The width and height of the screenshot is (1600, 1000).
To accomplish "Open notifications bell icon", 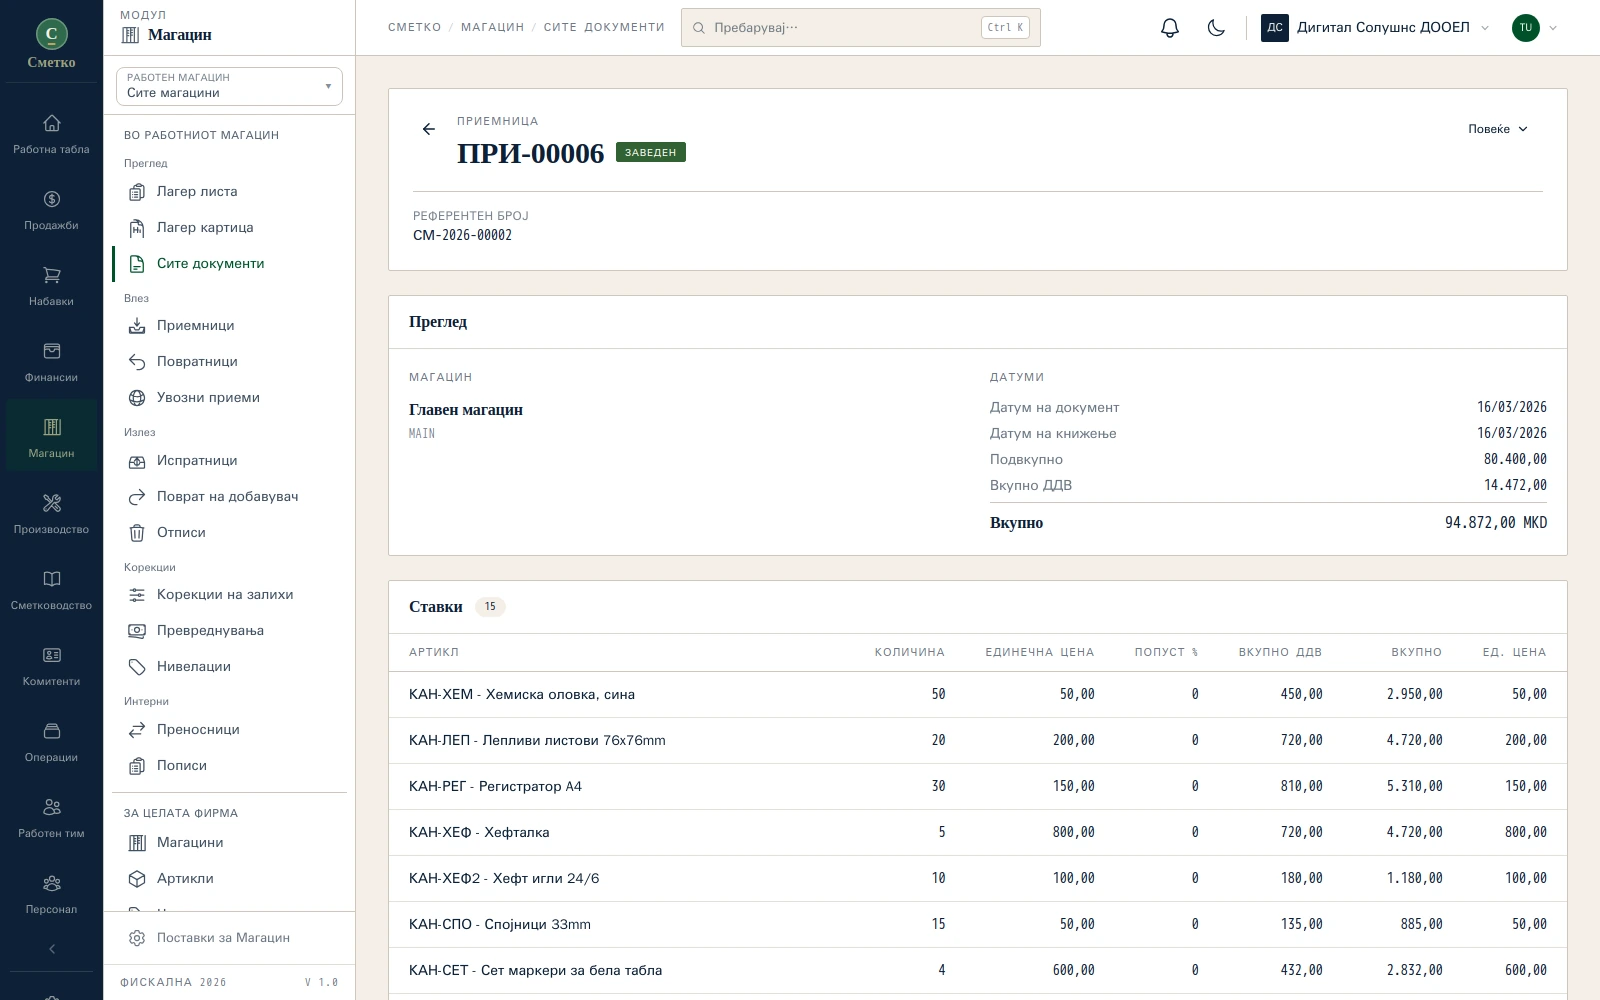I will 1170,28.
